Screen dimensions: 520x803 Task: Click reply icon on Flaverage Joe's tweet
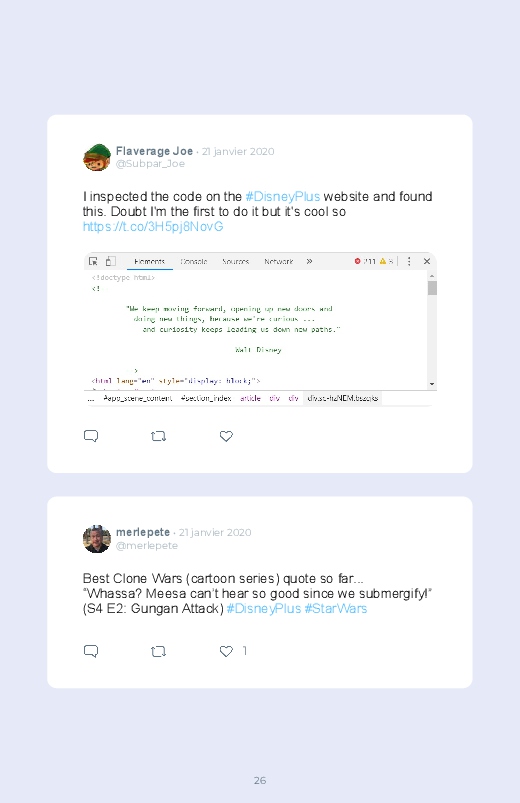pos(91,436)
